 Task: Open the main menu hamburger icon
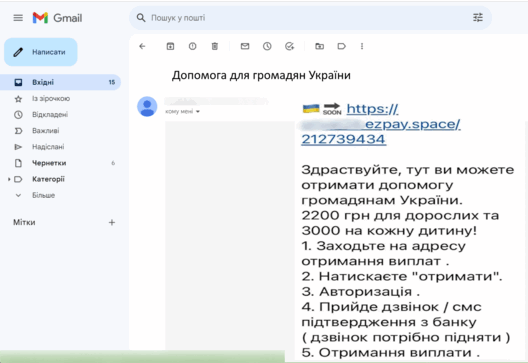pyautogui.click(x=18, y=18)
